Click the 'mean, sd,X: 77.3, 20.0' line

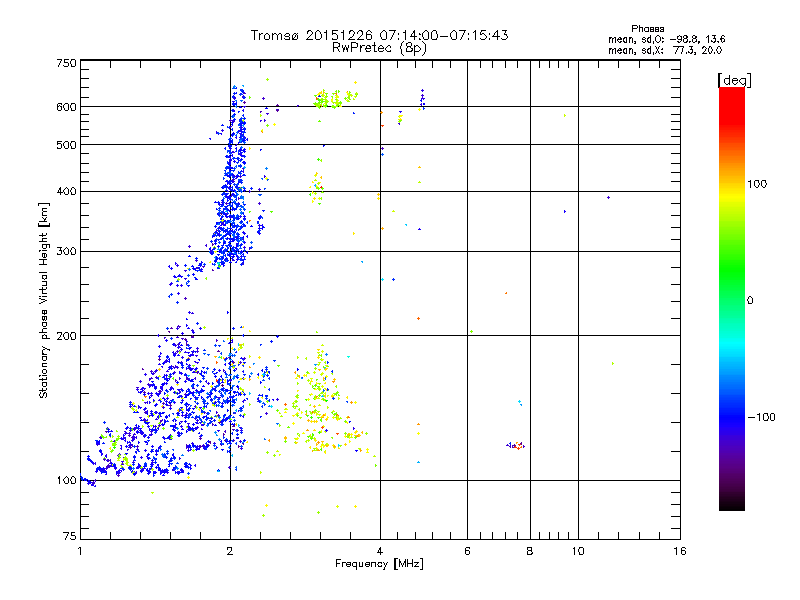pyautogui.click(x=665, y=50)
